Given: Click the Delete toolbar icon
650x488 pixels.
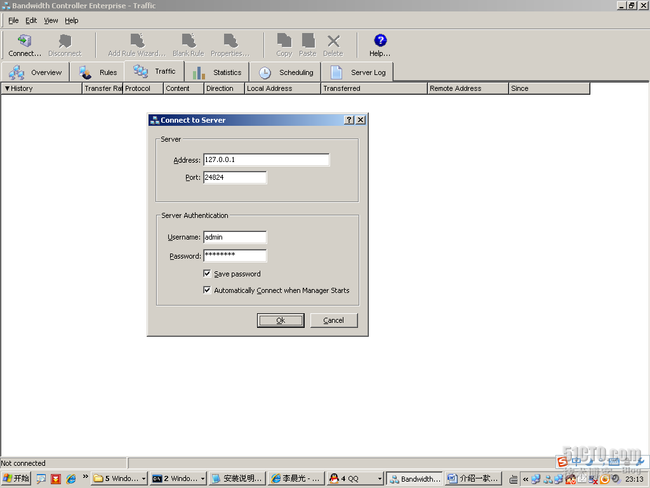Looking at the screenshot, I should point(333,45).
